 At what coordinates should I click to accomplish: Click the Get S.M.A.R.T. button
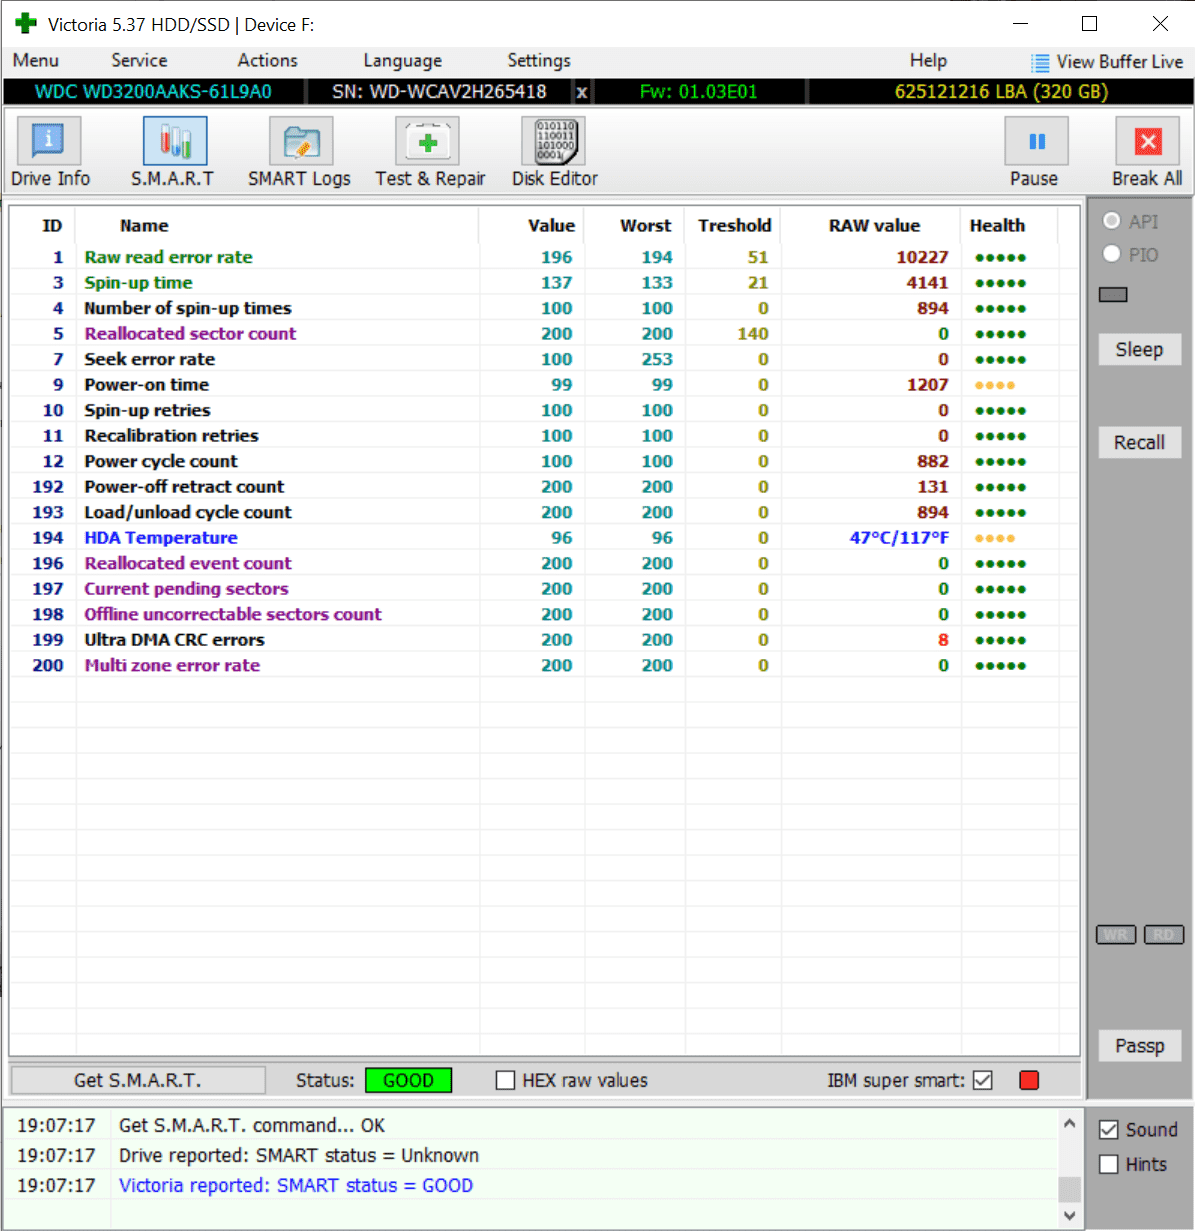[x=138, y=1080]
